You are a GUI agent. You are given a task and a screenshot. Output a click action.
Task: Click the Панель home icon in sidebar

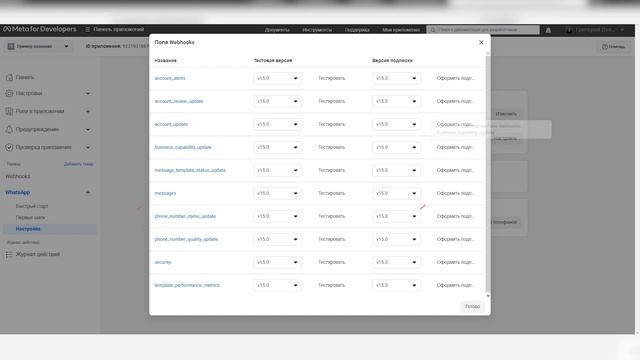9,78
